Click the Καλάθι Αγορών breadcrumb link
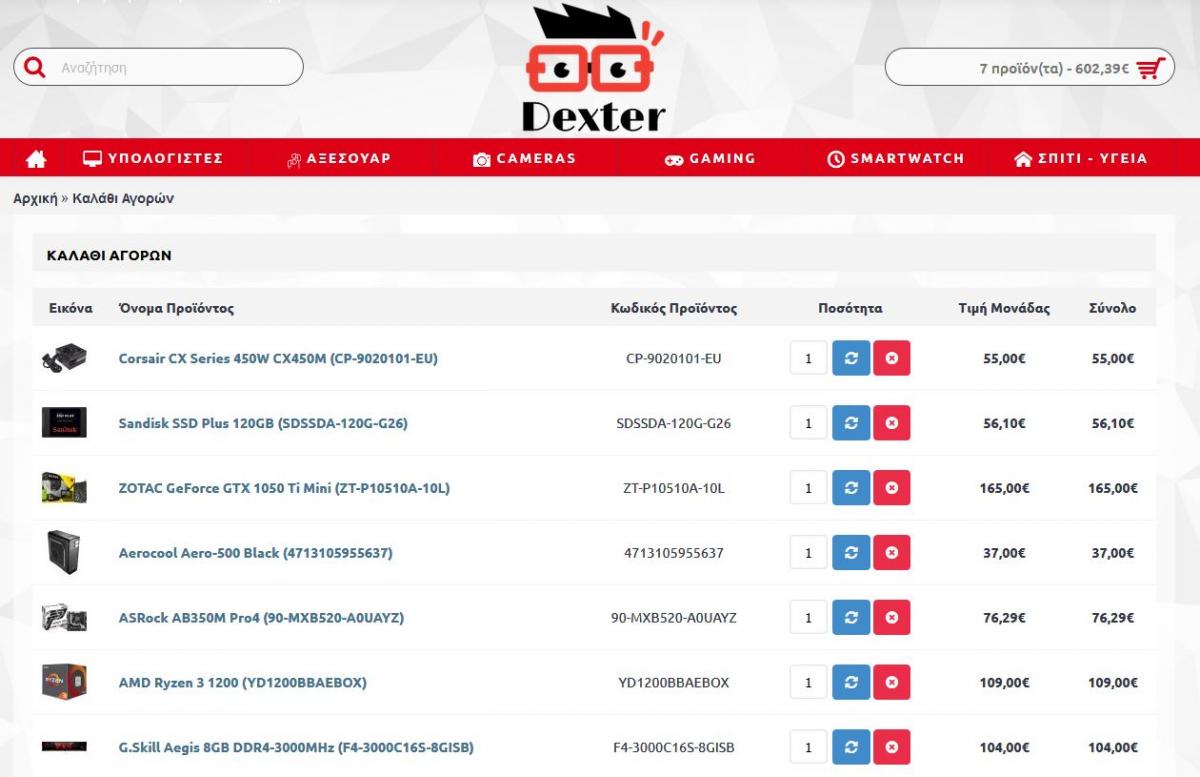Viewport: 1200px width, 777px height. pyautogui.click(x=123, y=198)
